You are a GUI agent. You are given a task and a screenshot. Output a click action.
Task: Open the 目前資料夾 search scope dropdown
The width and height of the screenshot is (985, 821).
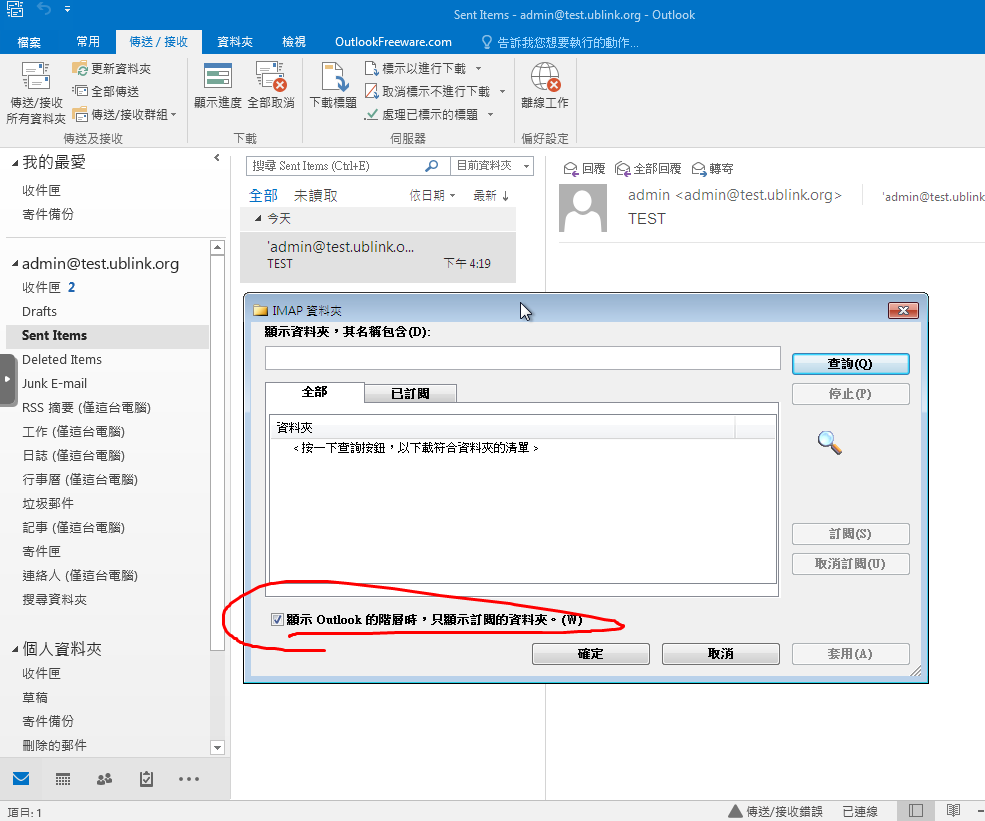[x=493, y=166]
